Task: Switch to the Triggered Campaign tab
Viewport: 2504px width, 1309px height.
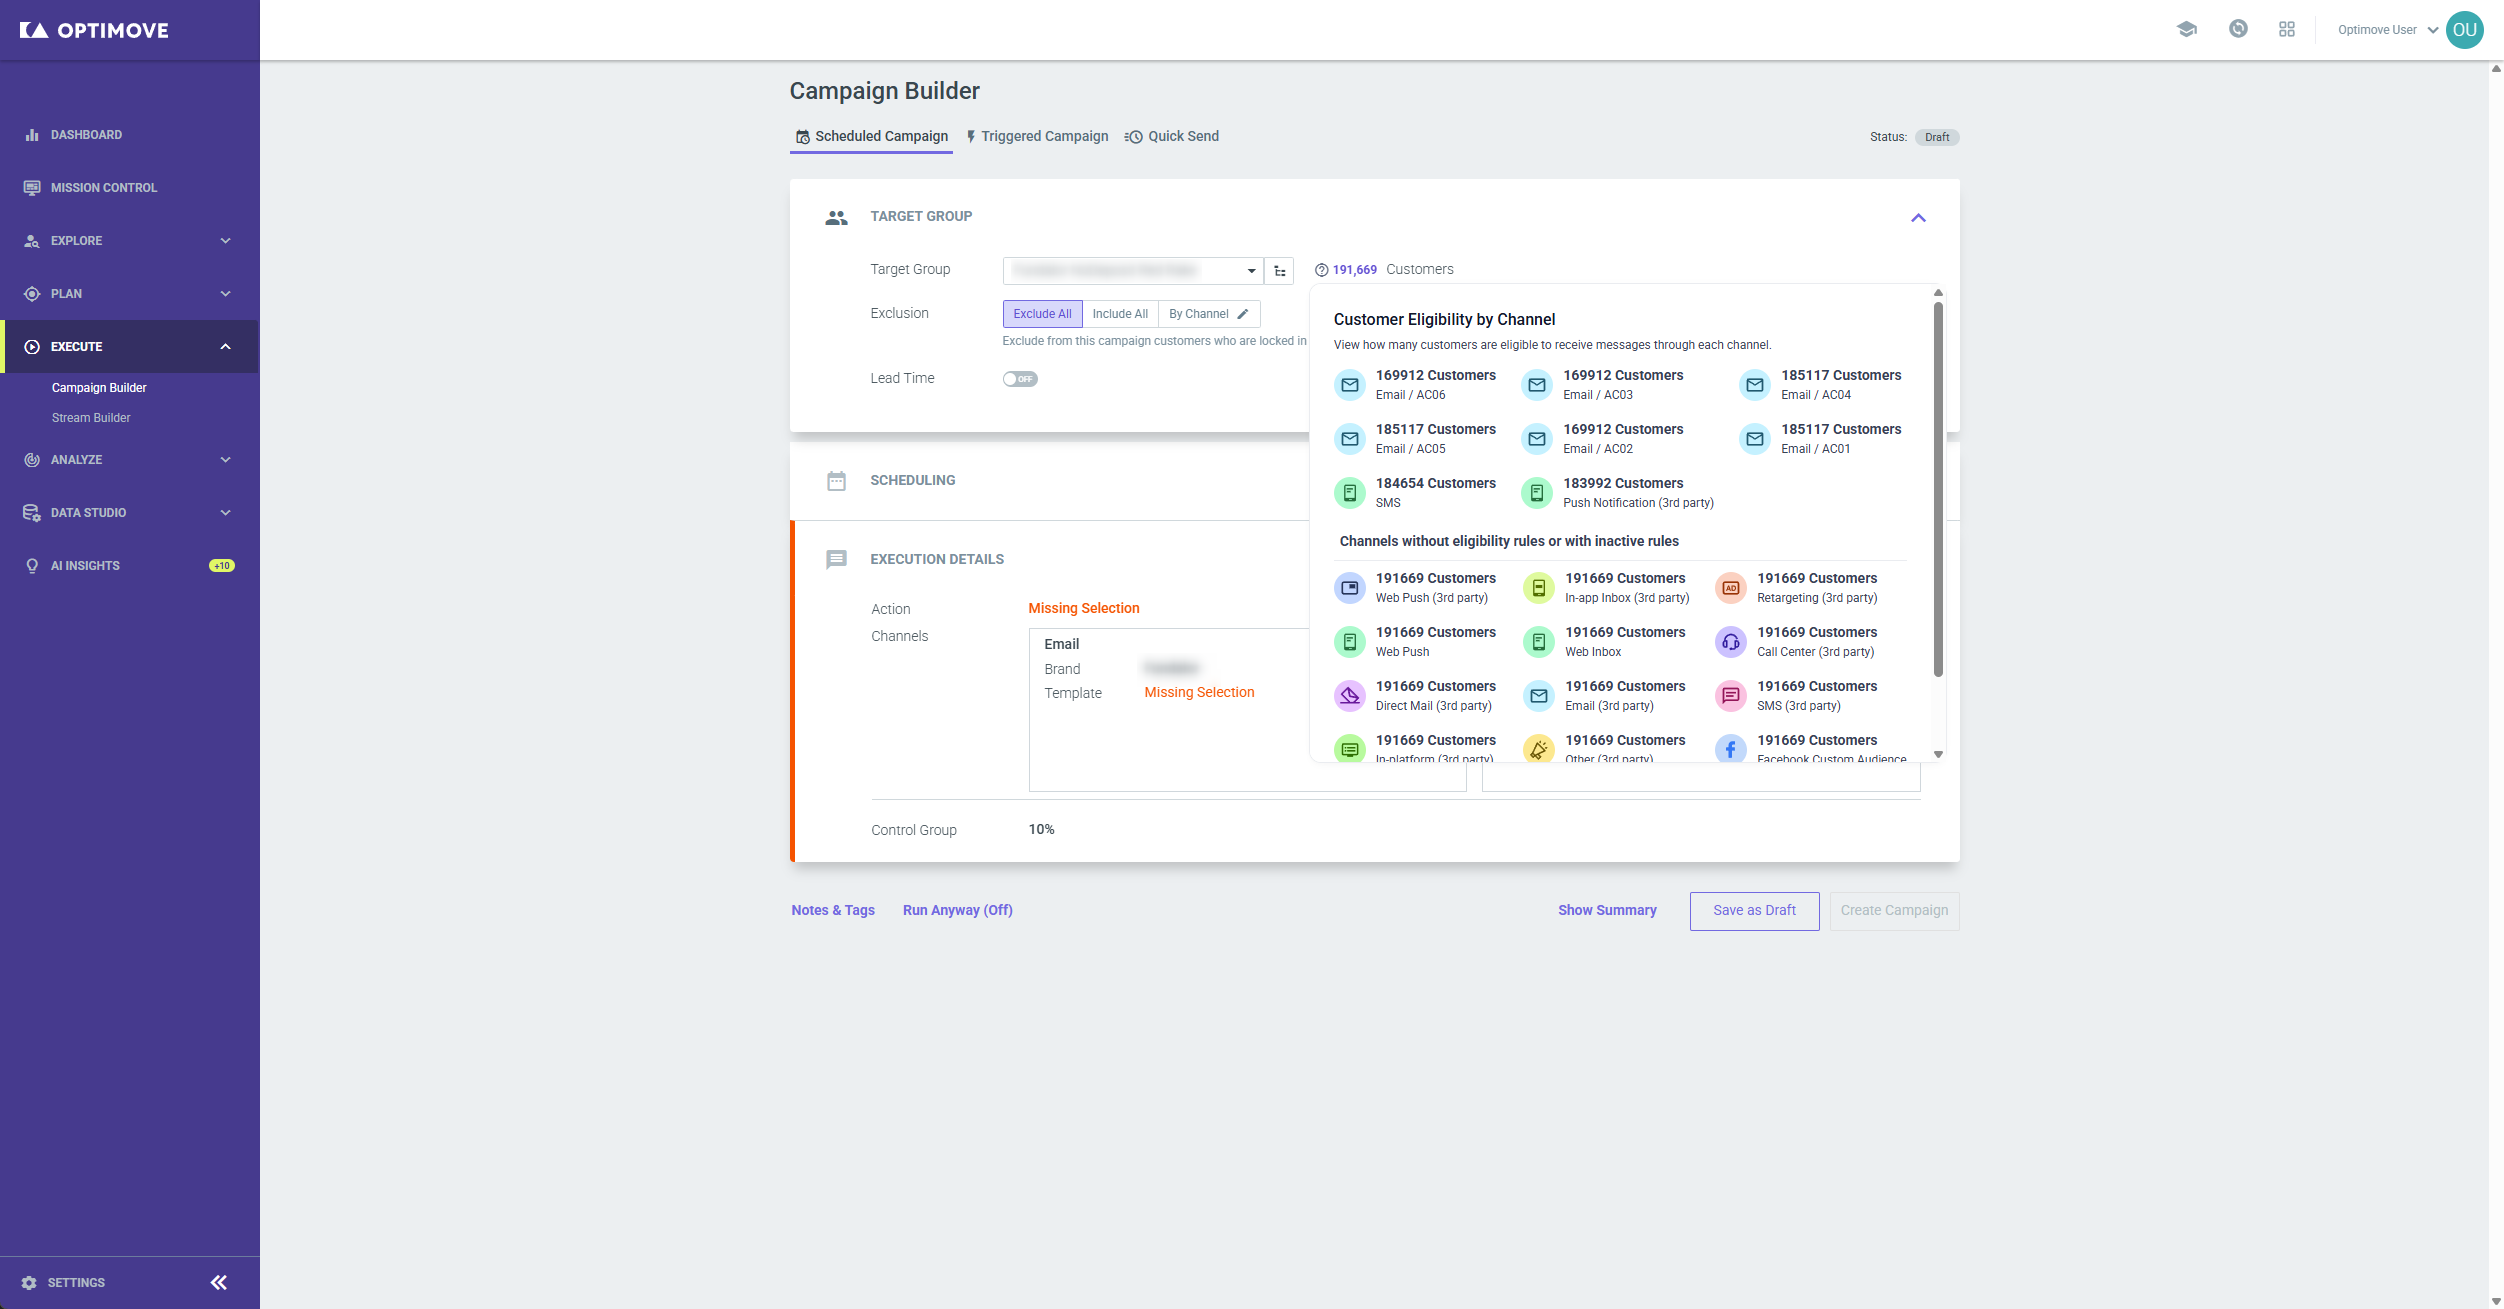Action: click(x=1036, y=136)
